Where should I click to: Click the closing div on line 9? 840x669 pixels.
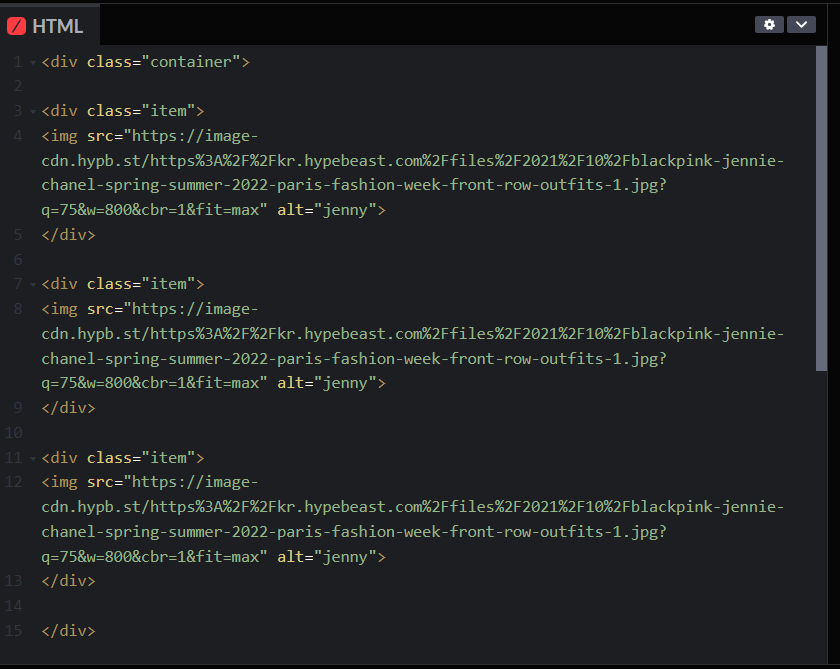click(69, 408)
